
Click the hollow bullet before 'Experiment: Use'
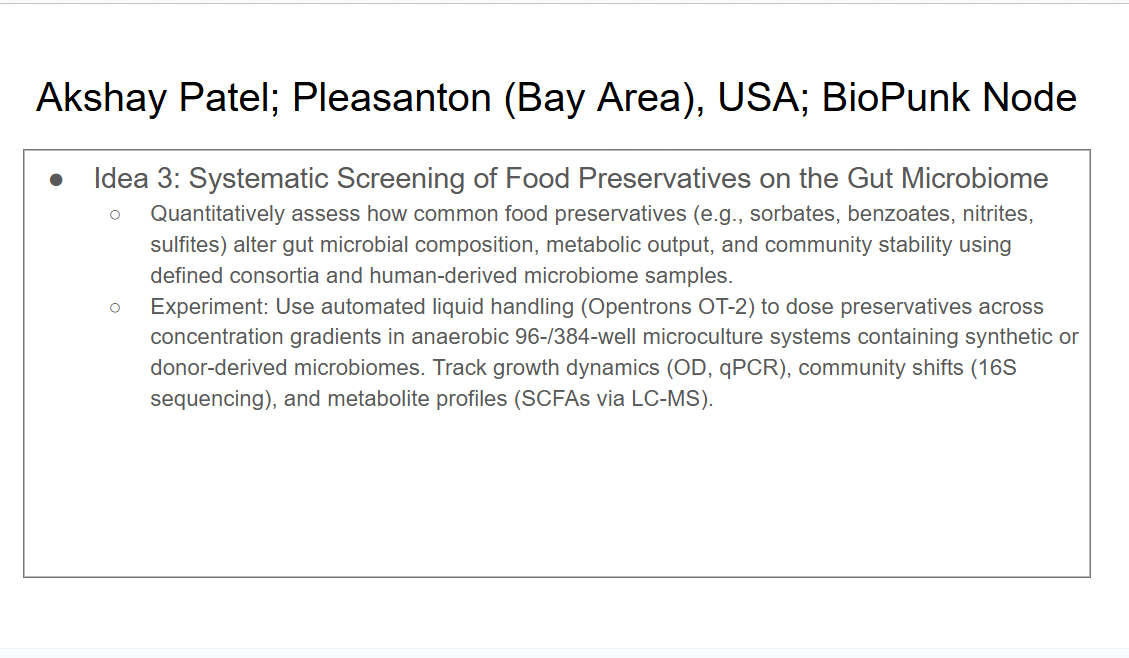pyautogui.click(x=115, y=307)
